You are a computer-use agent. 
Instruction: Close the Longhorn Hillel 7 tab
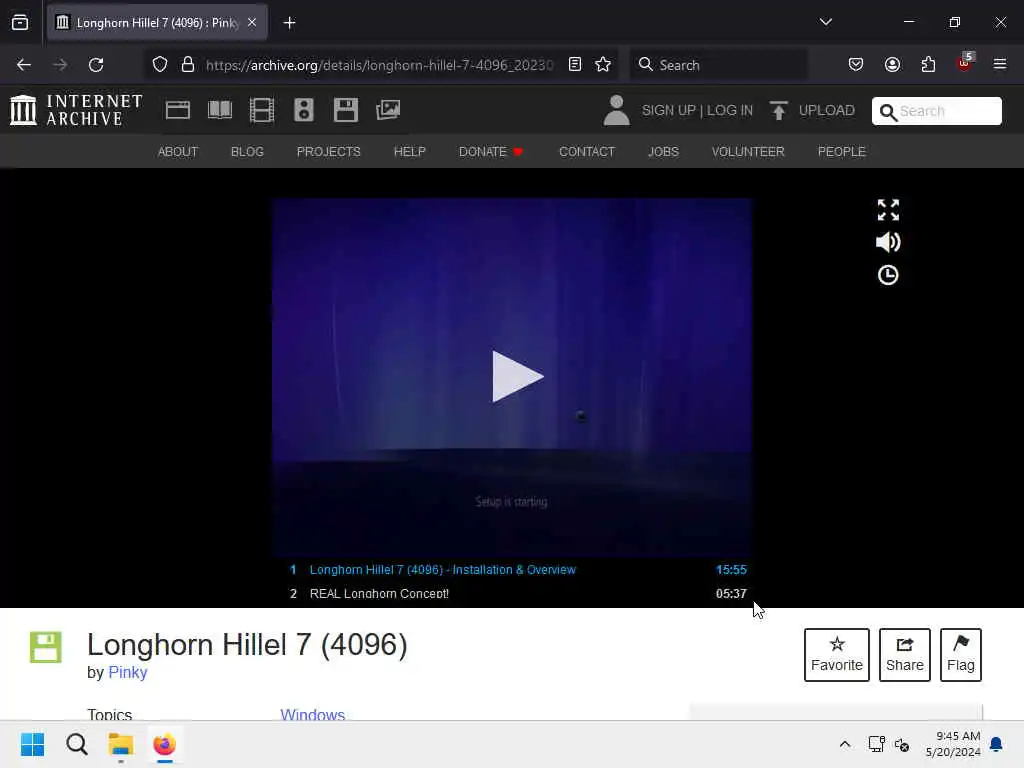[252, 22]
